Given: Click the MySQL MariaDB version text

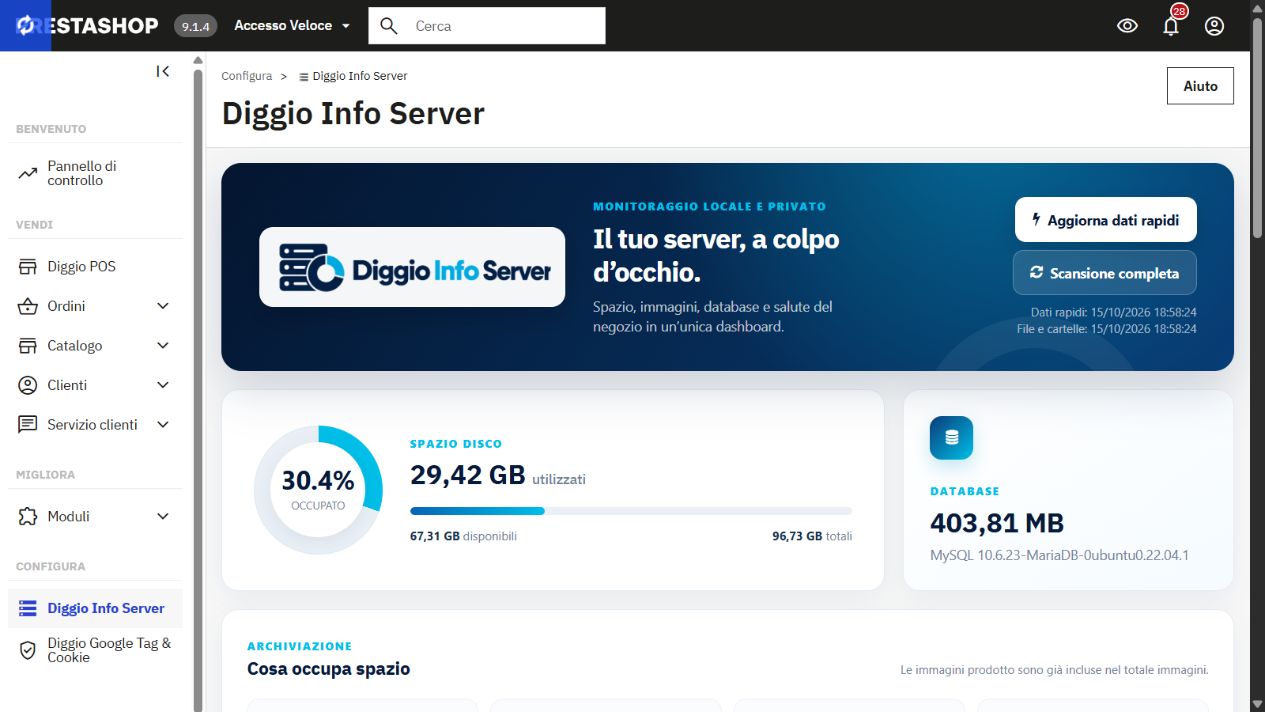Looking at the screenshot, I should [1059, 555].
